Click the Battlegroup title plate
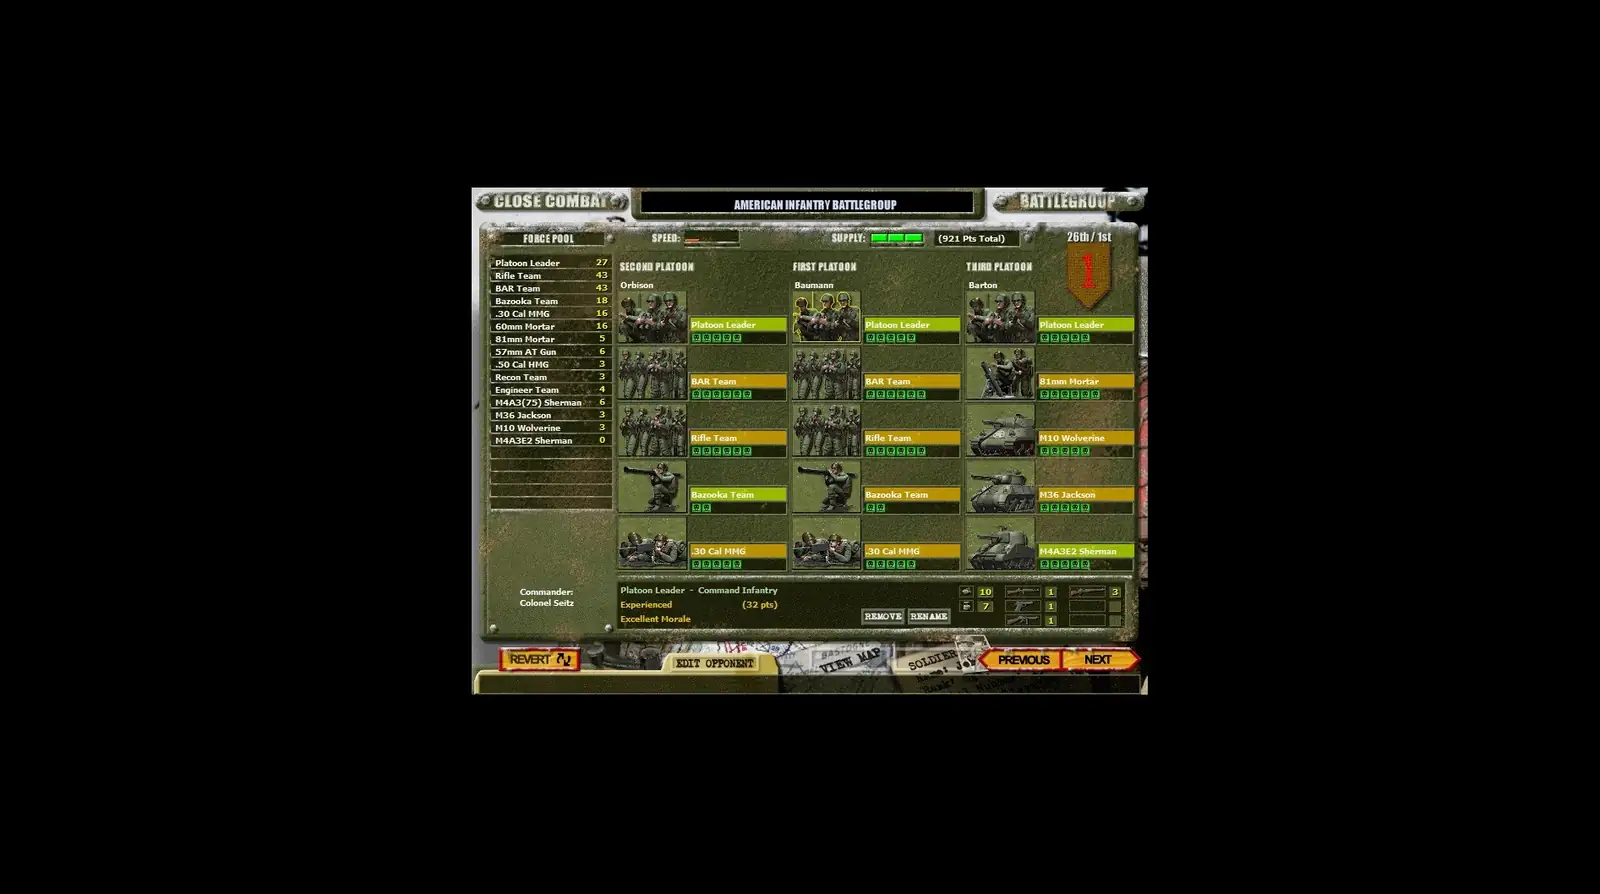1600x894 pixels. [x=1066, y=202]
